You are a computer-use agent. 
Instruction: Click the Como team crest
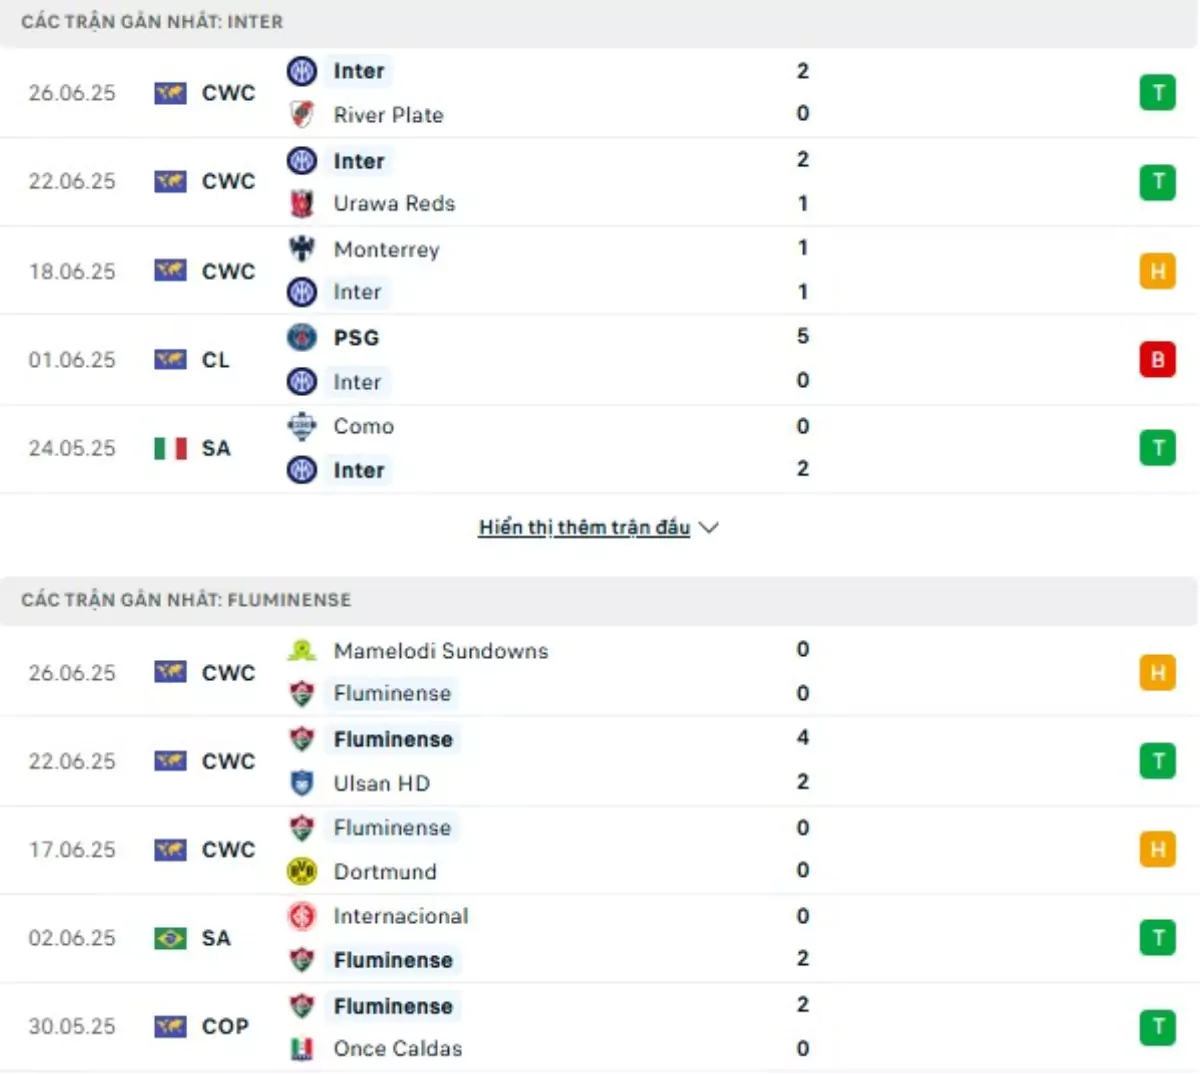tap(302, 426)
